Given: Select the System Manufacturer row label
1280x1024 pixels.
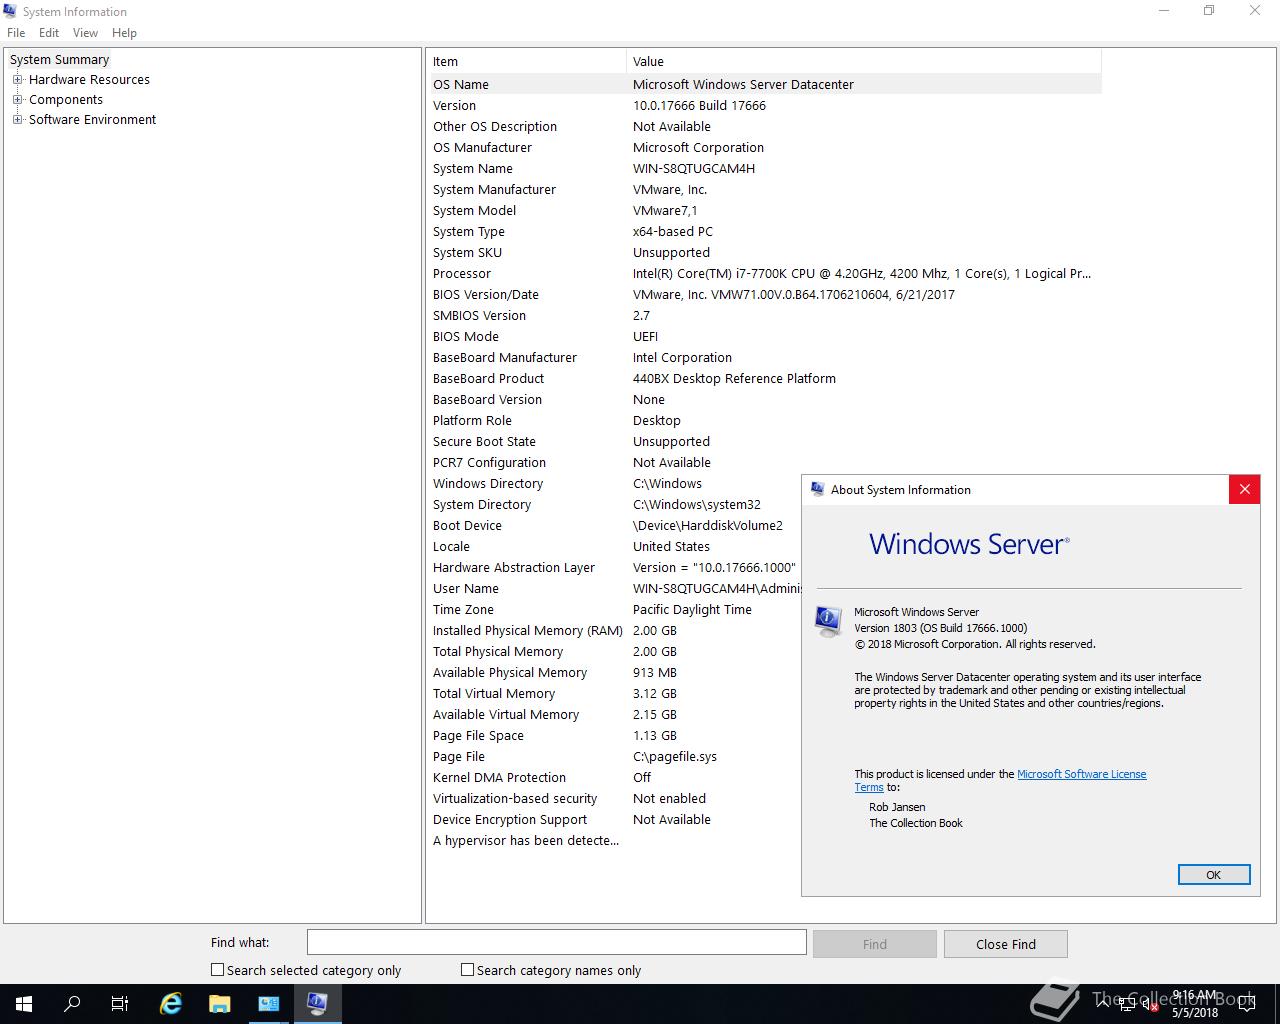Looking at the screenshot, I should pyautogui.click(x=494, y=189).
